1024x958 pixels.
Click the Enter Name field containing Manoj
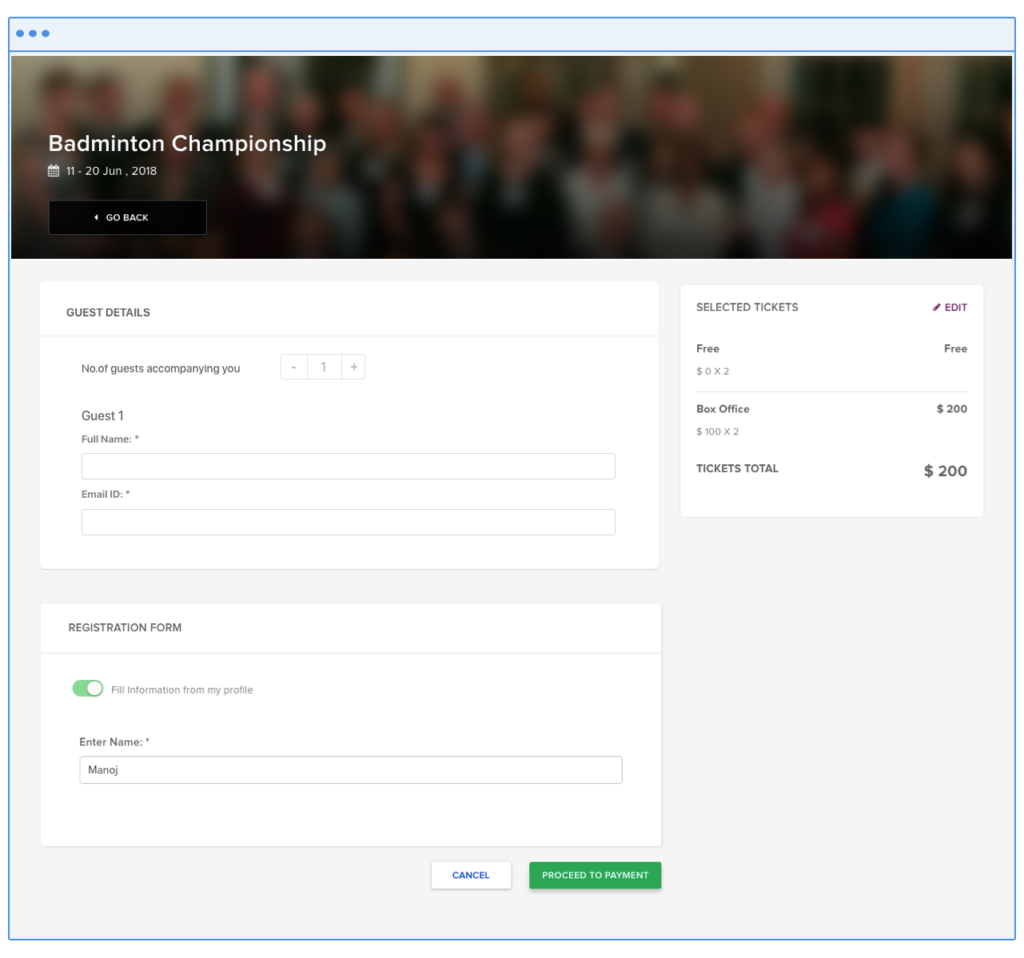(x=350, y=770)
